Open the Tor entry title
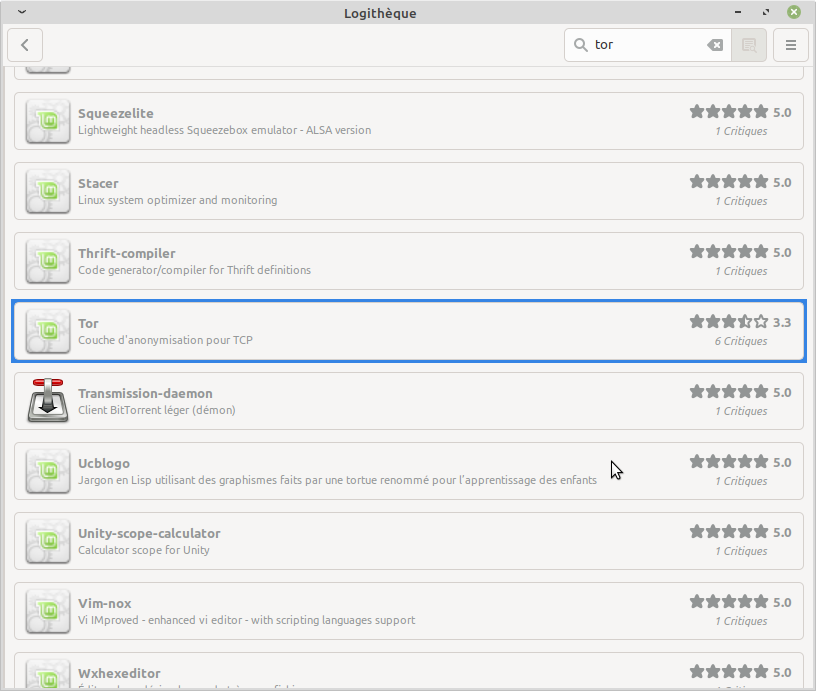 coord(88,323)
